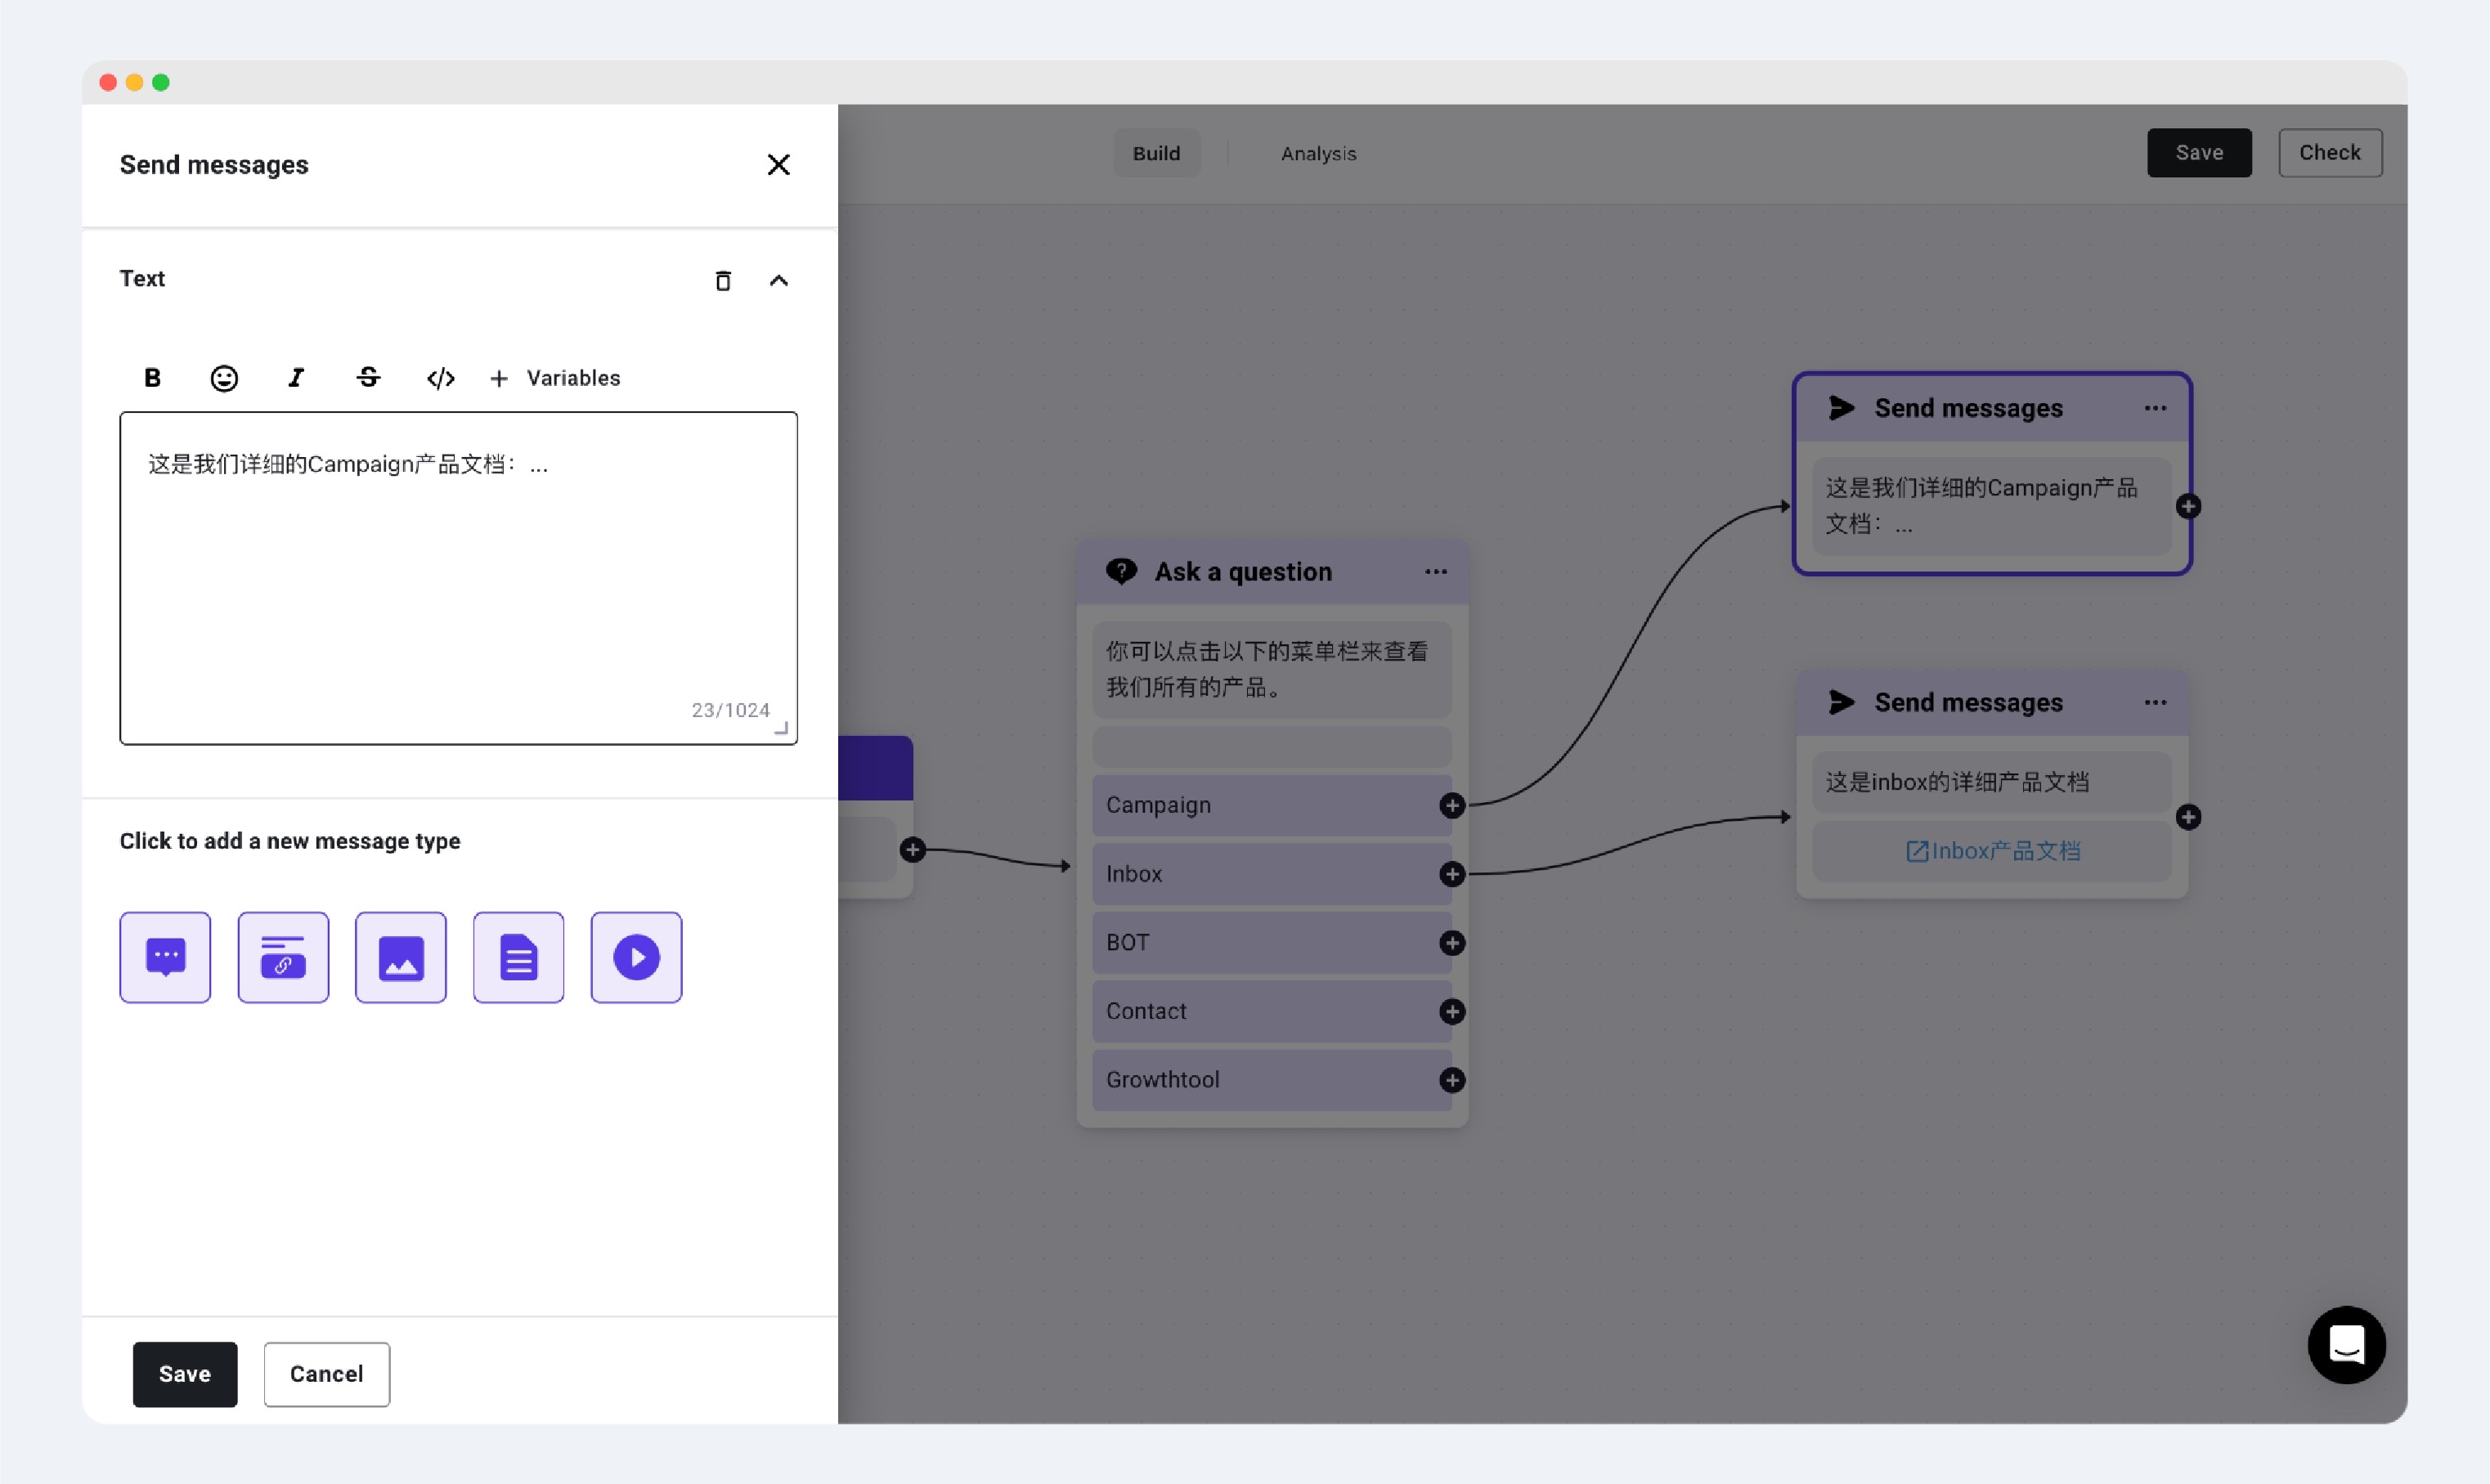This screenshot has width=2490, height=1484.
Task: Collapse the Text section
Action: click(779, 281)
